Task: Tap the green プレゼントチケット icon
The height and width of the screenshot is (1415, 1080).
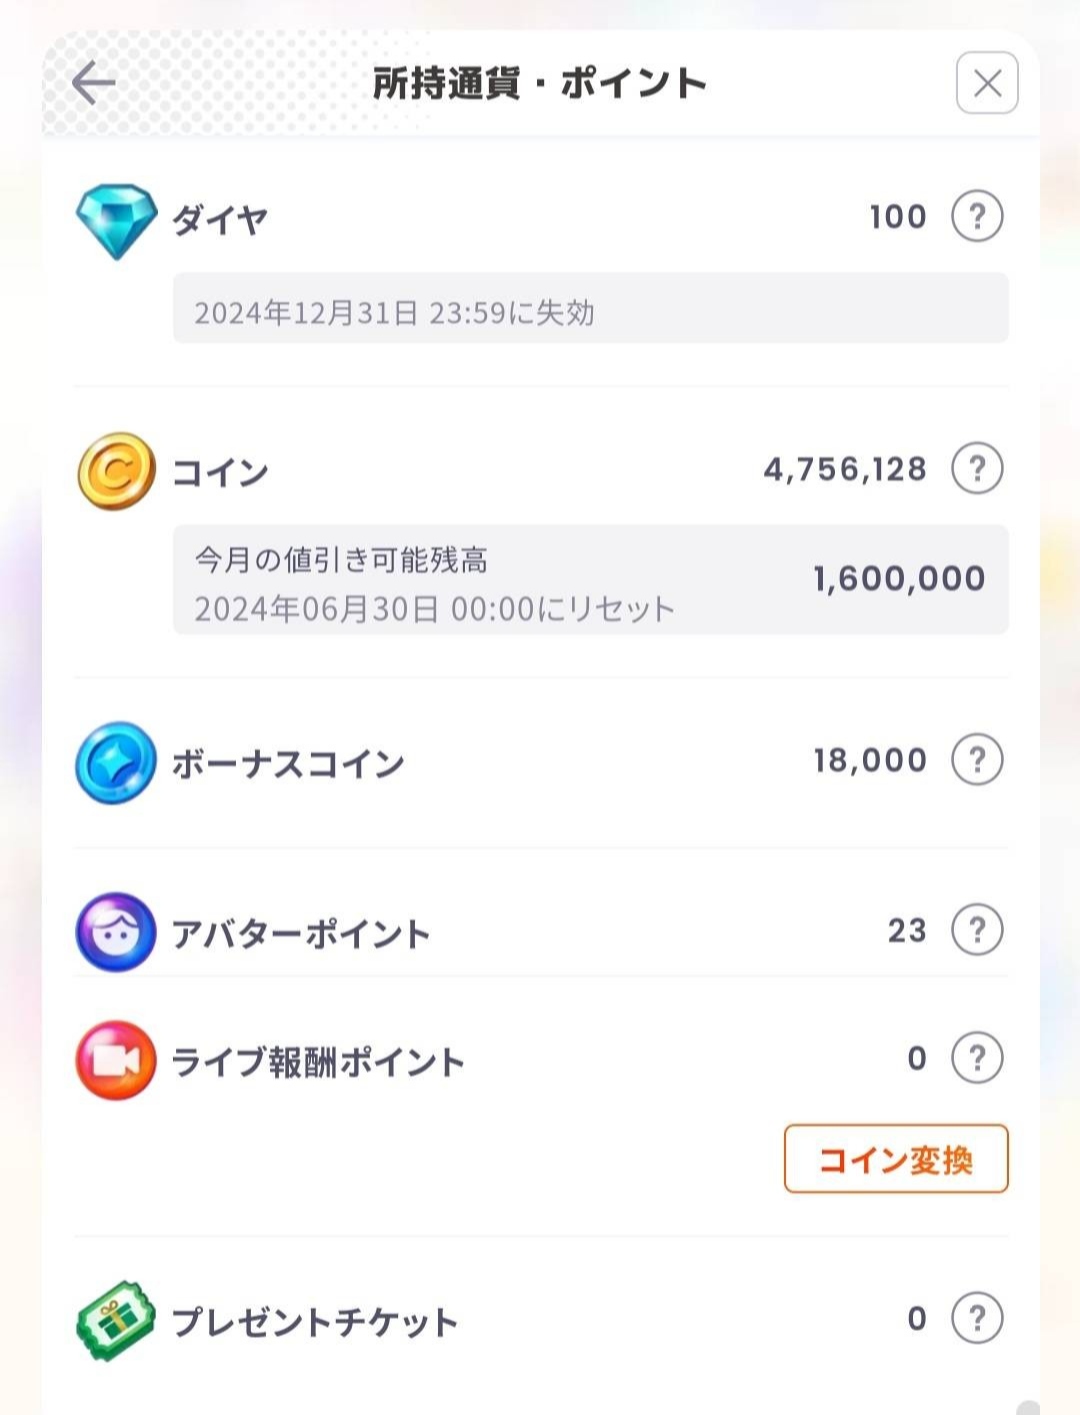Action: point(116,1320)
